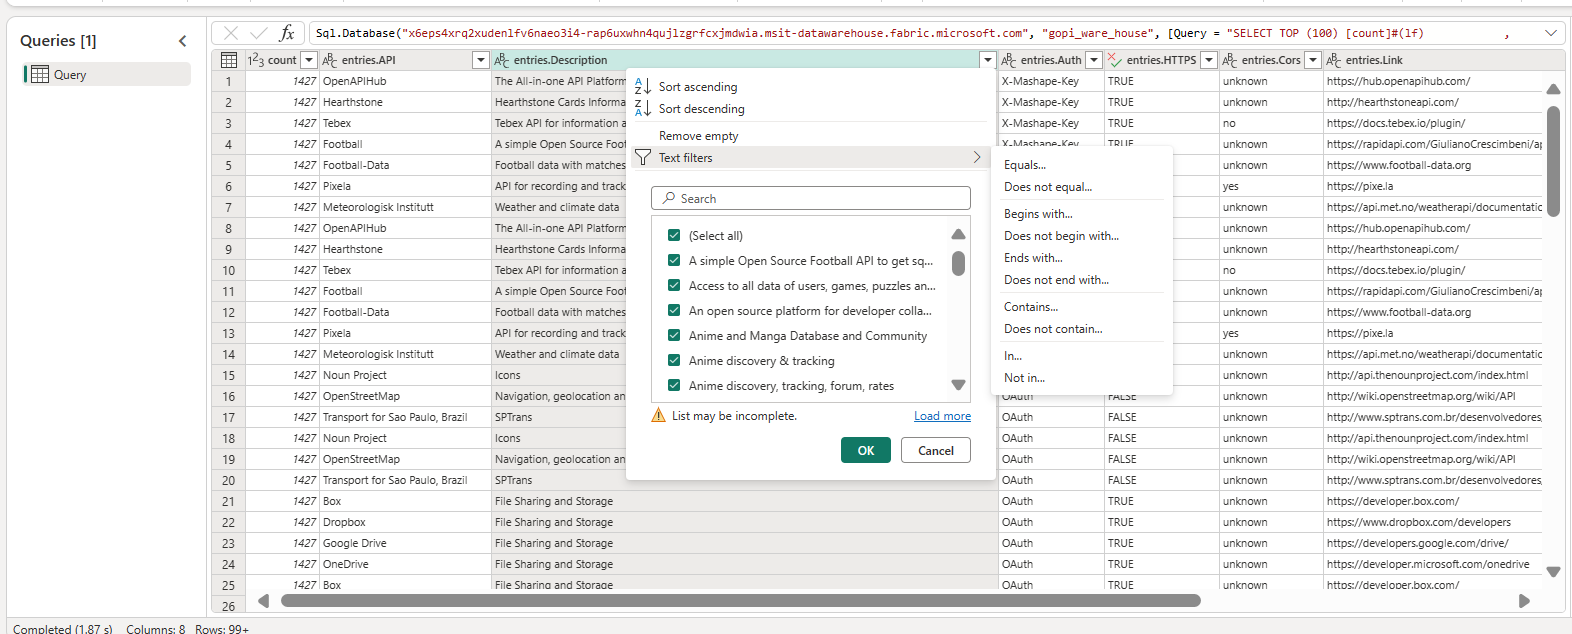Screen dimensions: 1572x634
Task: Expand Text filters submenu arrow
Action: click(977, 157)
